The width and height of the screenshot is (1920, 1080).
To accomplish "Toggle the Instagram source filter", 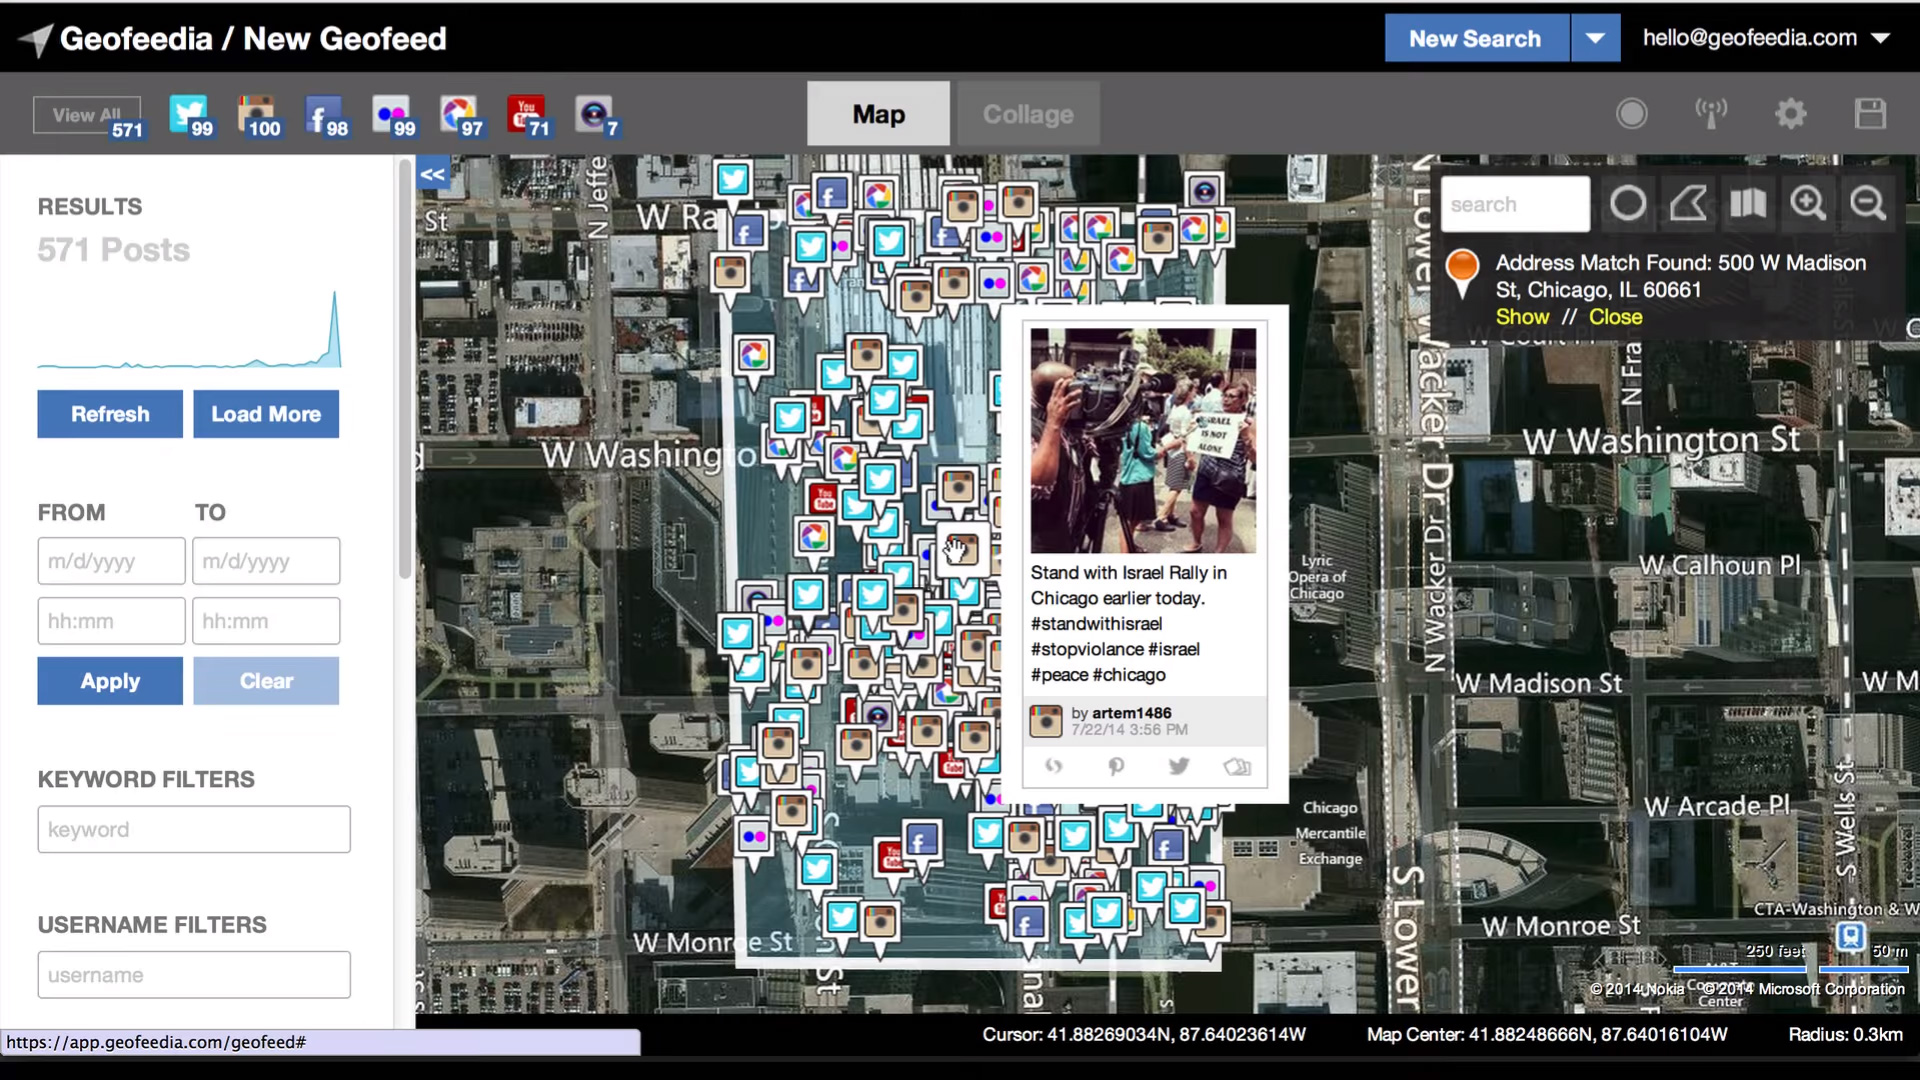I will [x=258, y=116].
